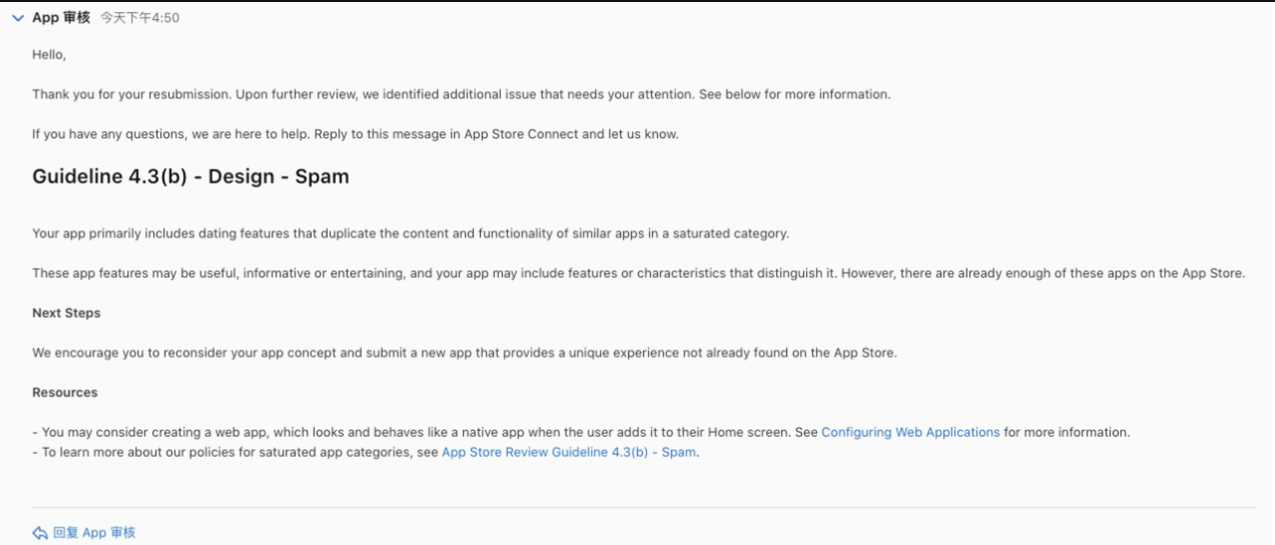Screen dimensions: 1275x545
Task: Click the reply arrow icon
Action: [x=40, y=533]
